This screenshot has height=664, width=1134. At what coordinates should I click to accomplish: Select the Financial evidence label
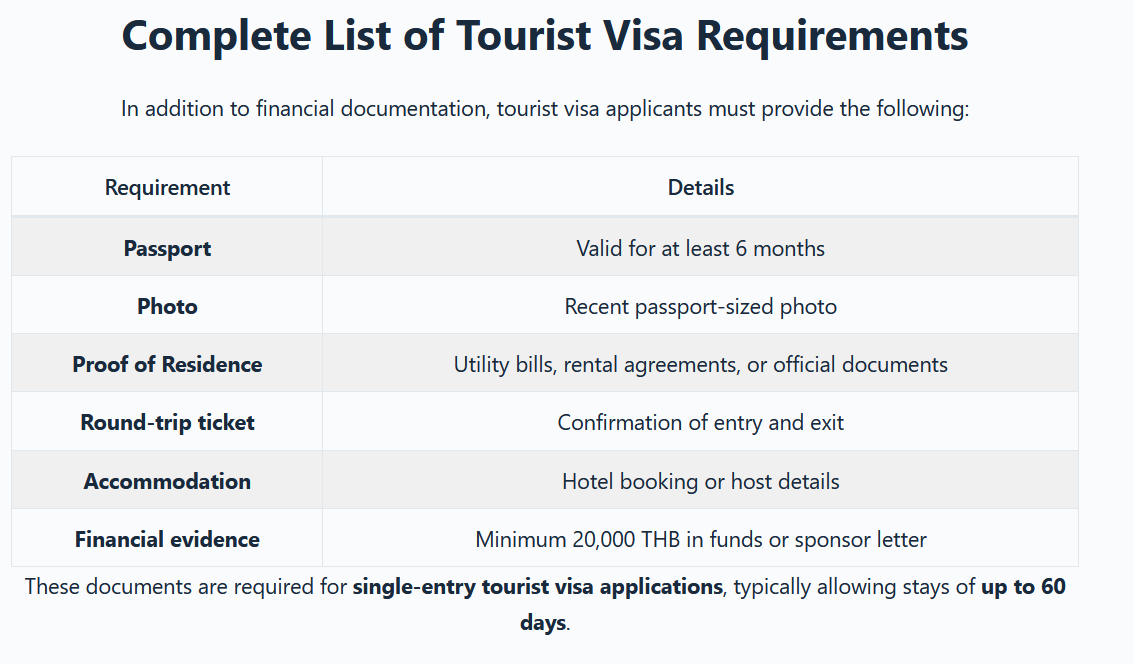[167, 539]
